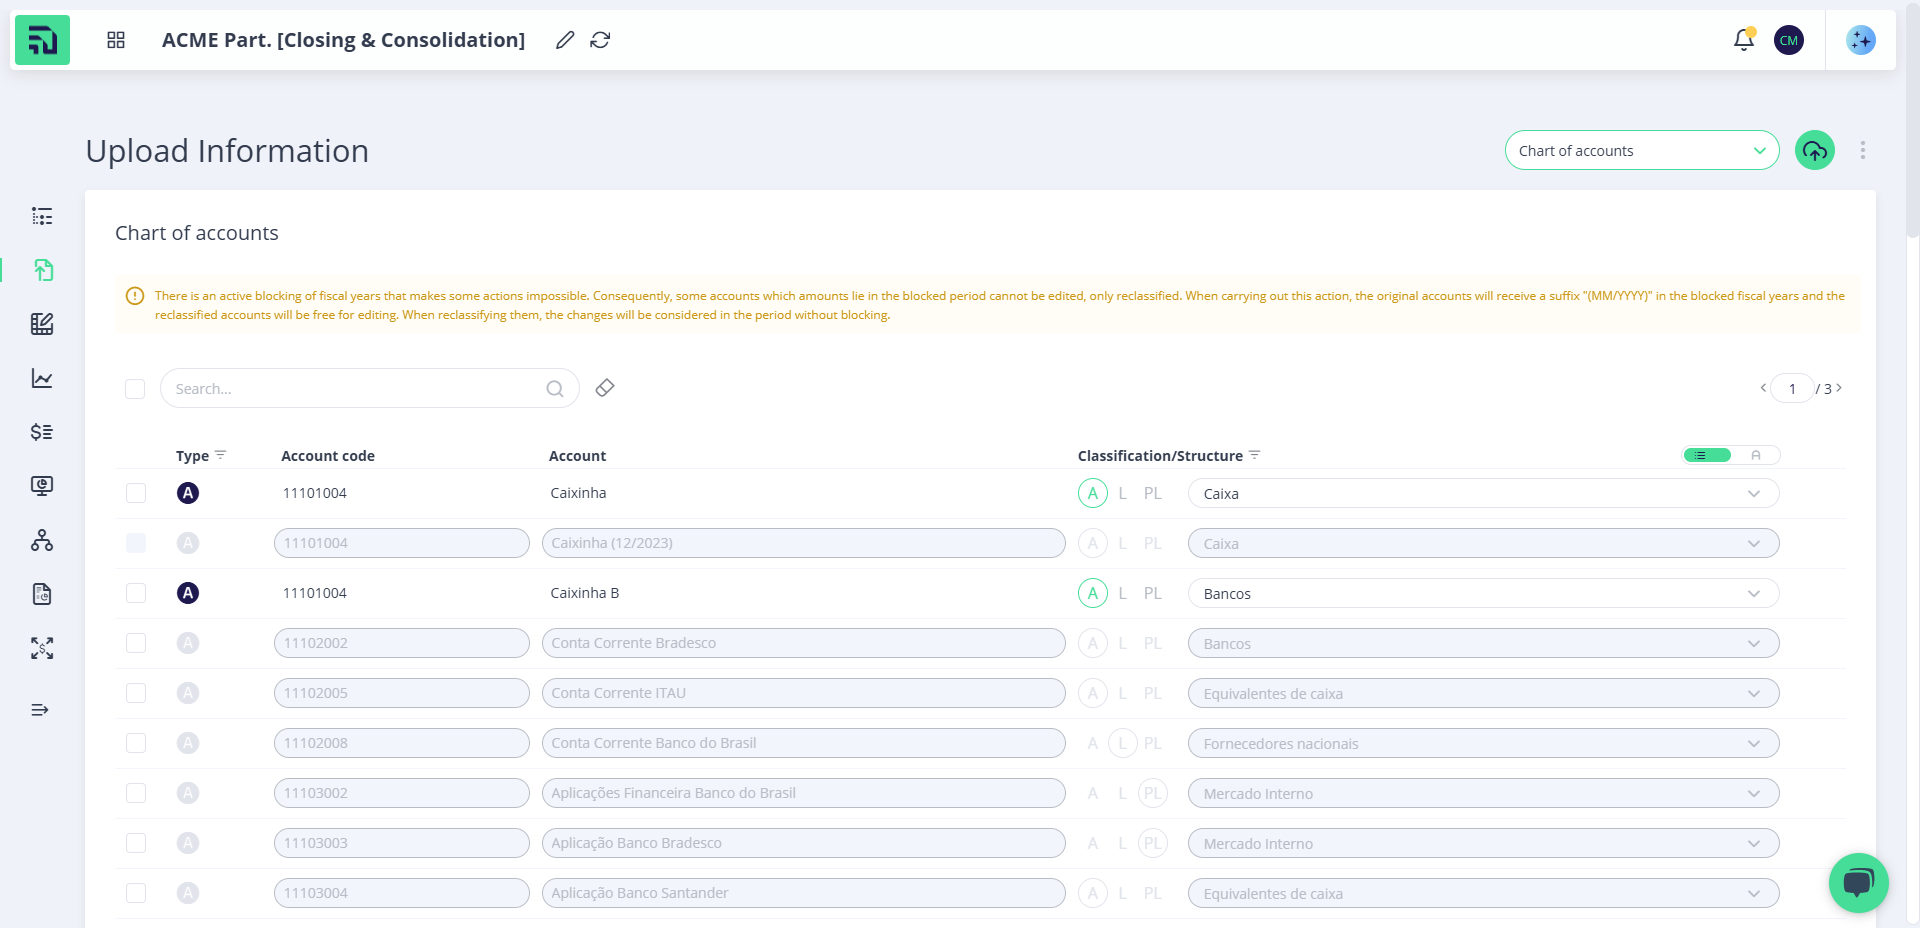Open the three-dot more options menu
This screenshot has width=1920, height=928.
pyautogui.click(x=1862, y=150)
